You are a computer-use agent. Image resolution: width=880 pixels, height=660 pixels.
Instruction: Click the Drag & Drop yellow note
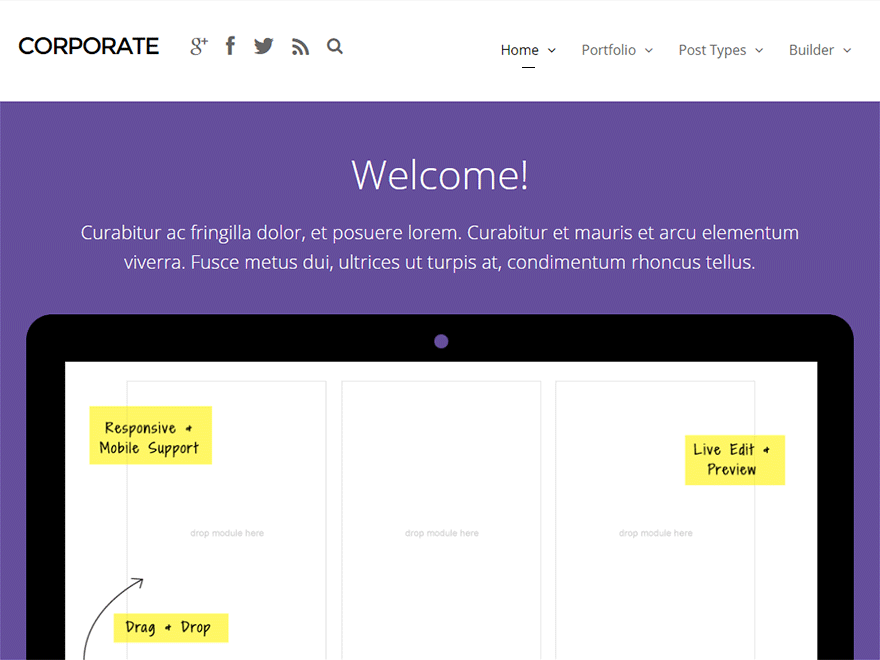pos(170,628)
